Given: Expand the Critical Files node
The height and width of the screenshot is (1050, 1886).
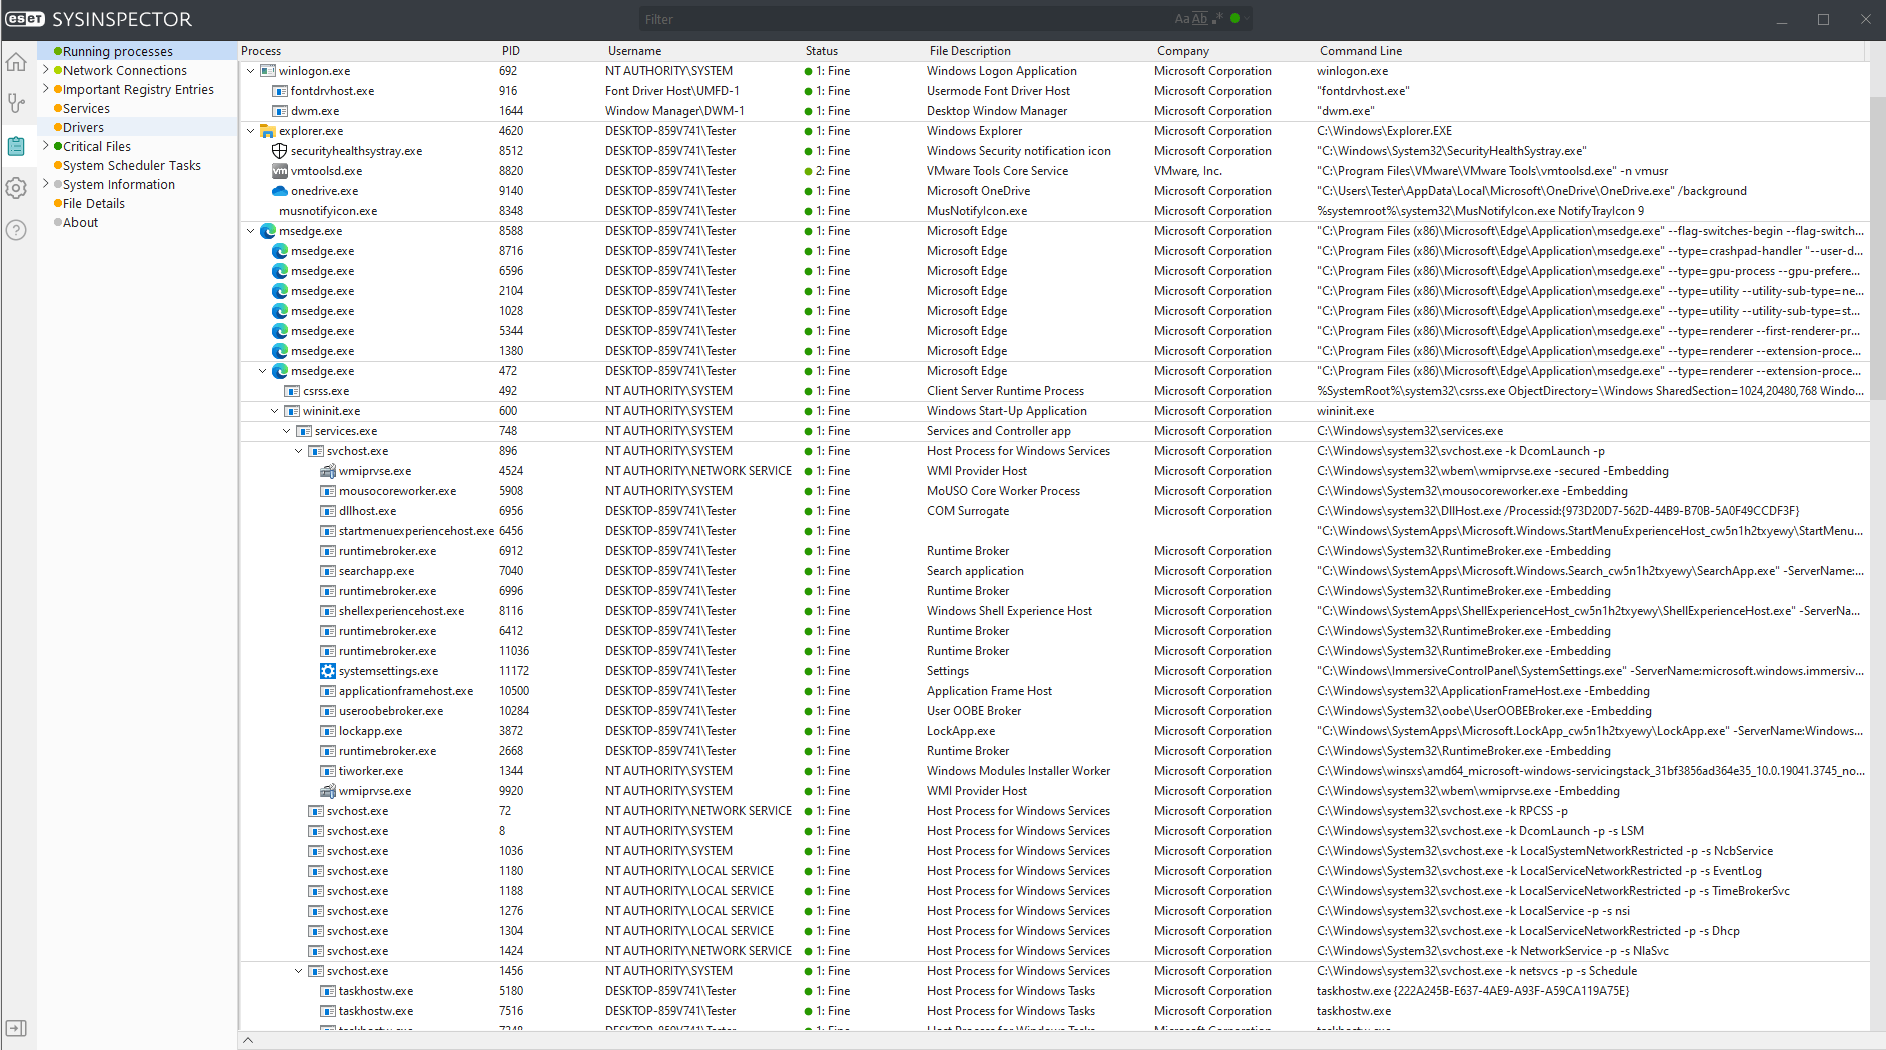Looking at the screenshot, I should point(45,146).
